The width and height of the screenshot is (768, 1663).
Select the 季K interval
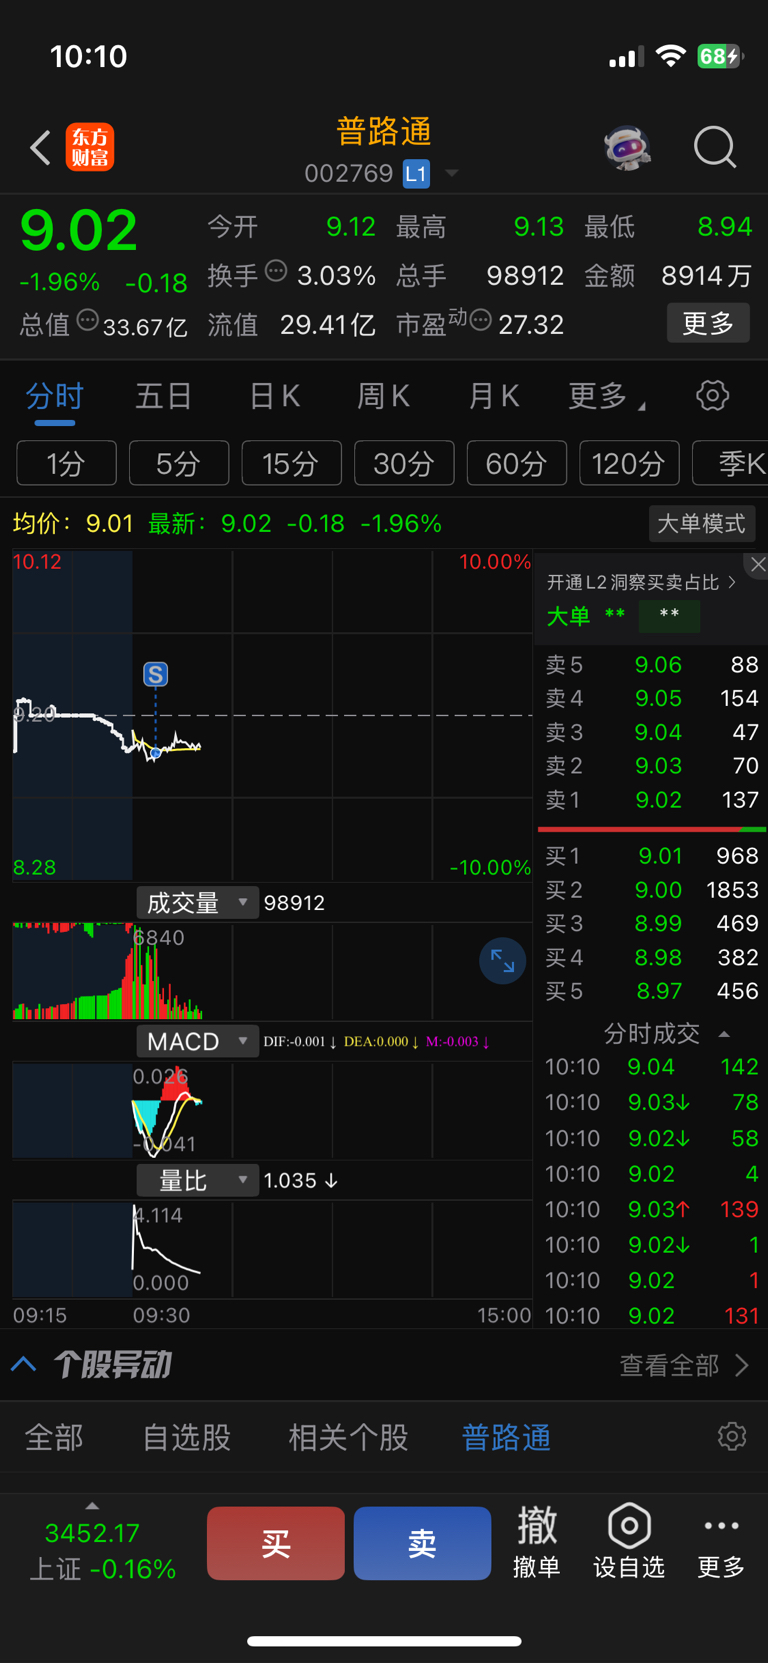732,463
